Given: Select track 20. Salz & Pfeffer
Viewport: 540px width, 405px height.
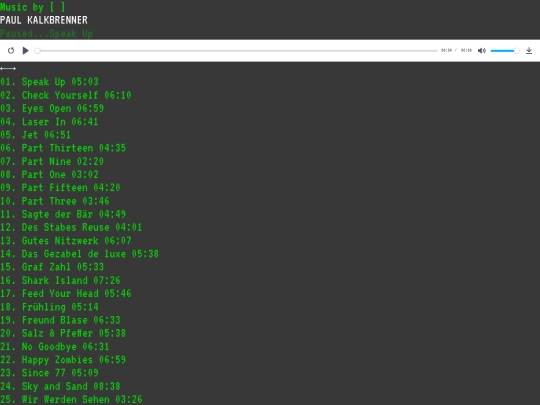Looking at the screenshot, I should pyautogui.click(x=63, y=333).
